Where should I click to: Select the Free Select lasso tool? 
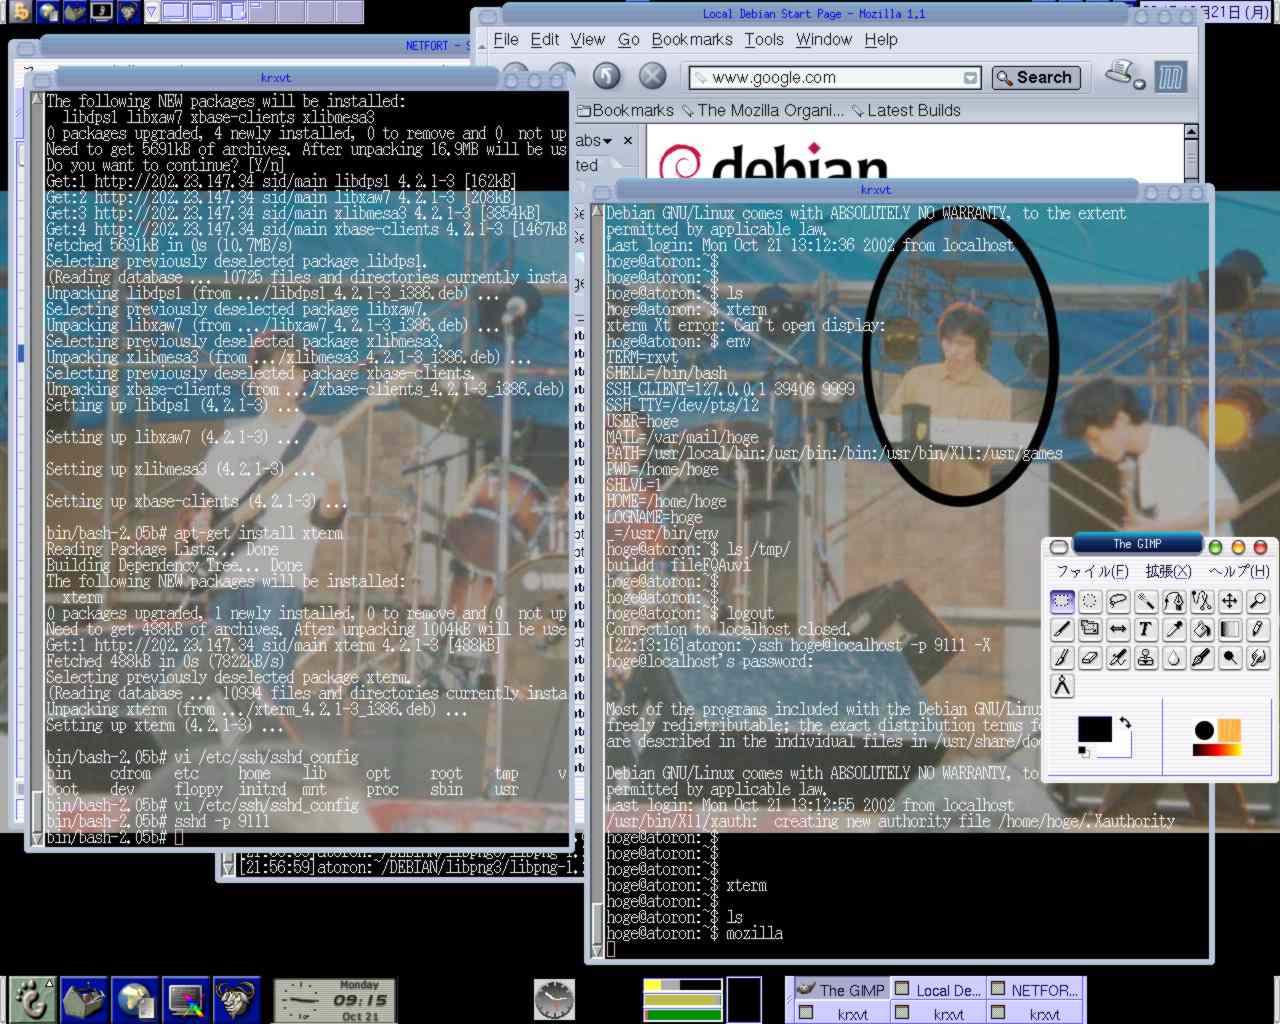[x=1118, y=601]
